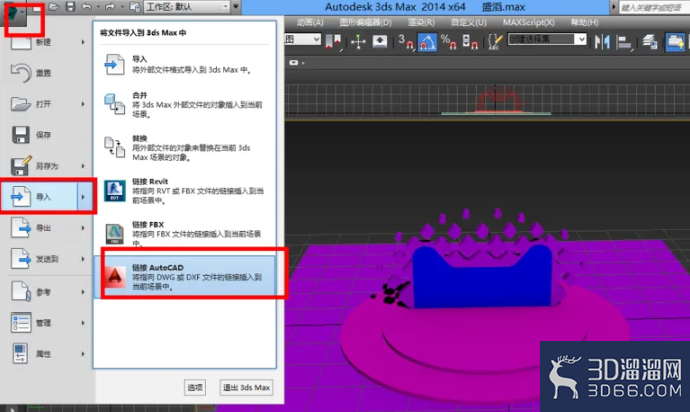Screen dimensions: 690x412
Task: Click the Replace icon in right pane
Action: pos(114,147)
